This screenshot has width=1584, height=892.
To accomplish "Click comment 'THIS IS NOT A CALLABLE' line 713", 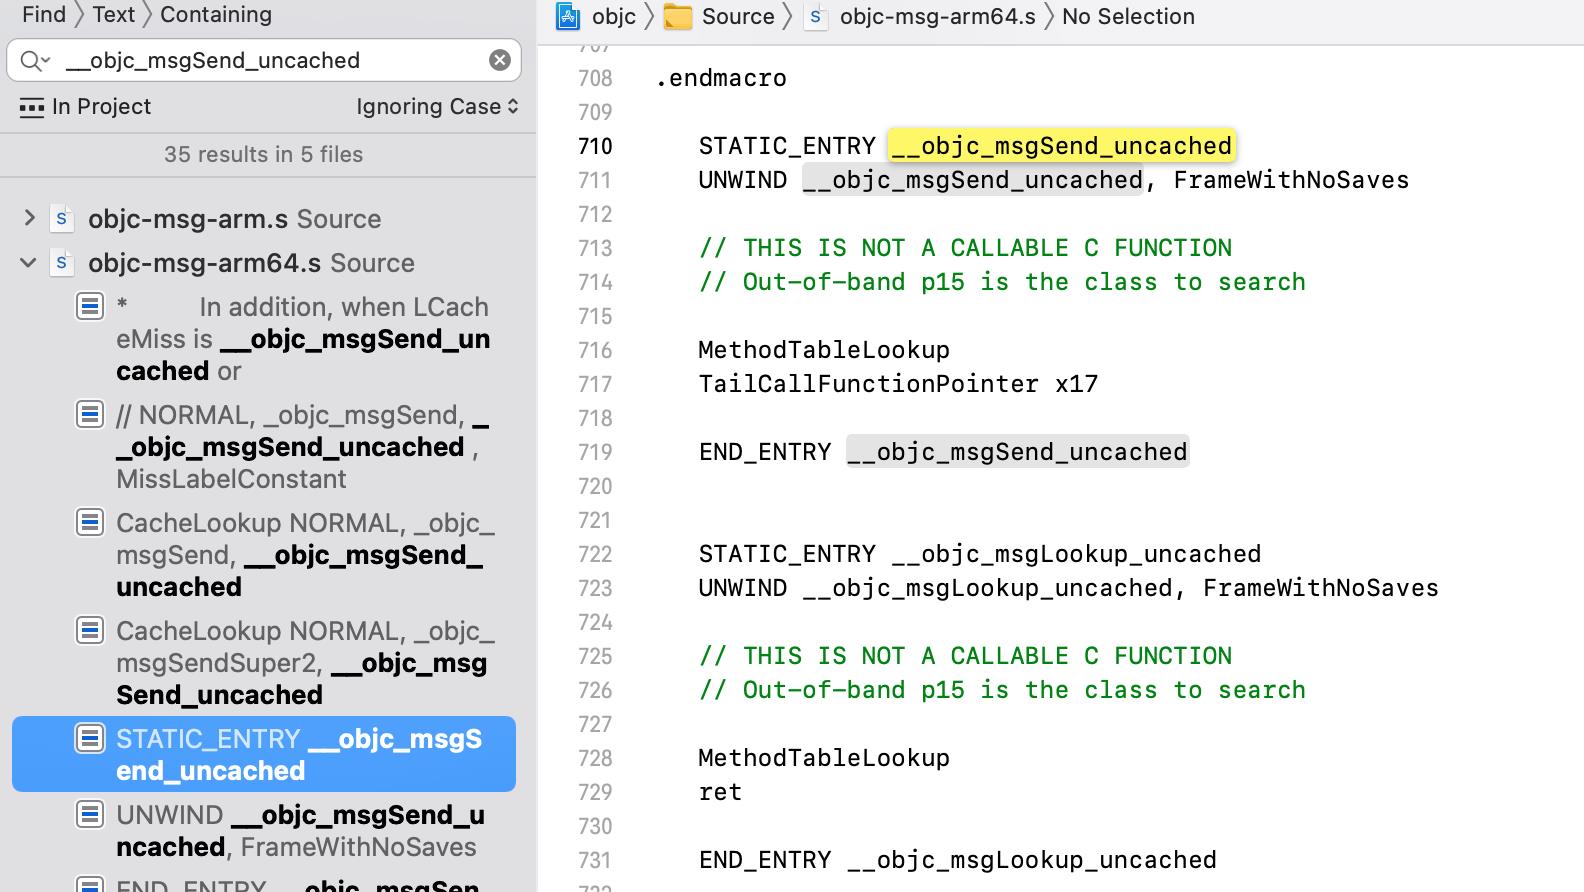I will pos(965,248).
